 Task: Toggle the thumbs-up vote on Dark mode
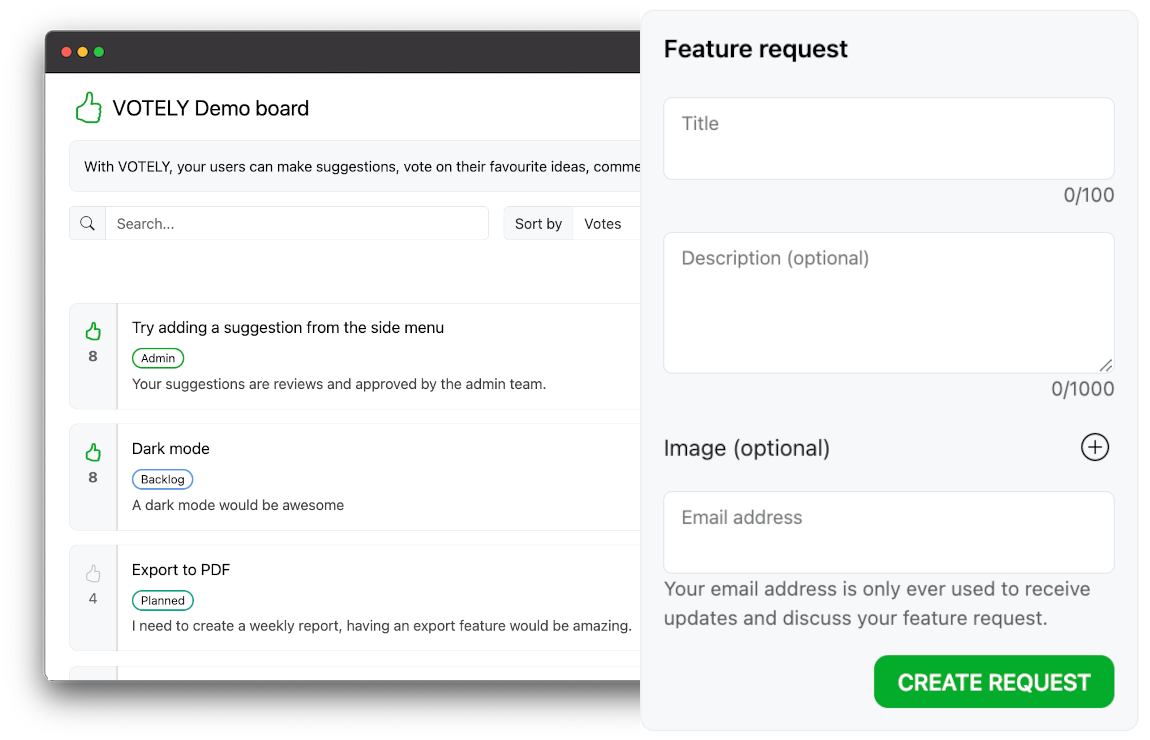click(x=93, y=452)
